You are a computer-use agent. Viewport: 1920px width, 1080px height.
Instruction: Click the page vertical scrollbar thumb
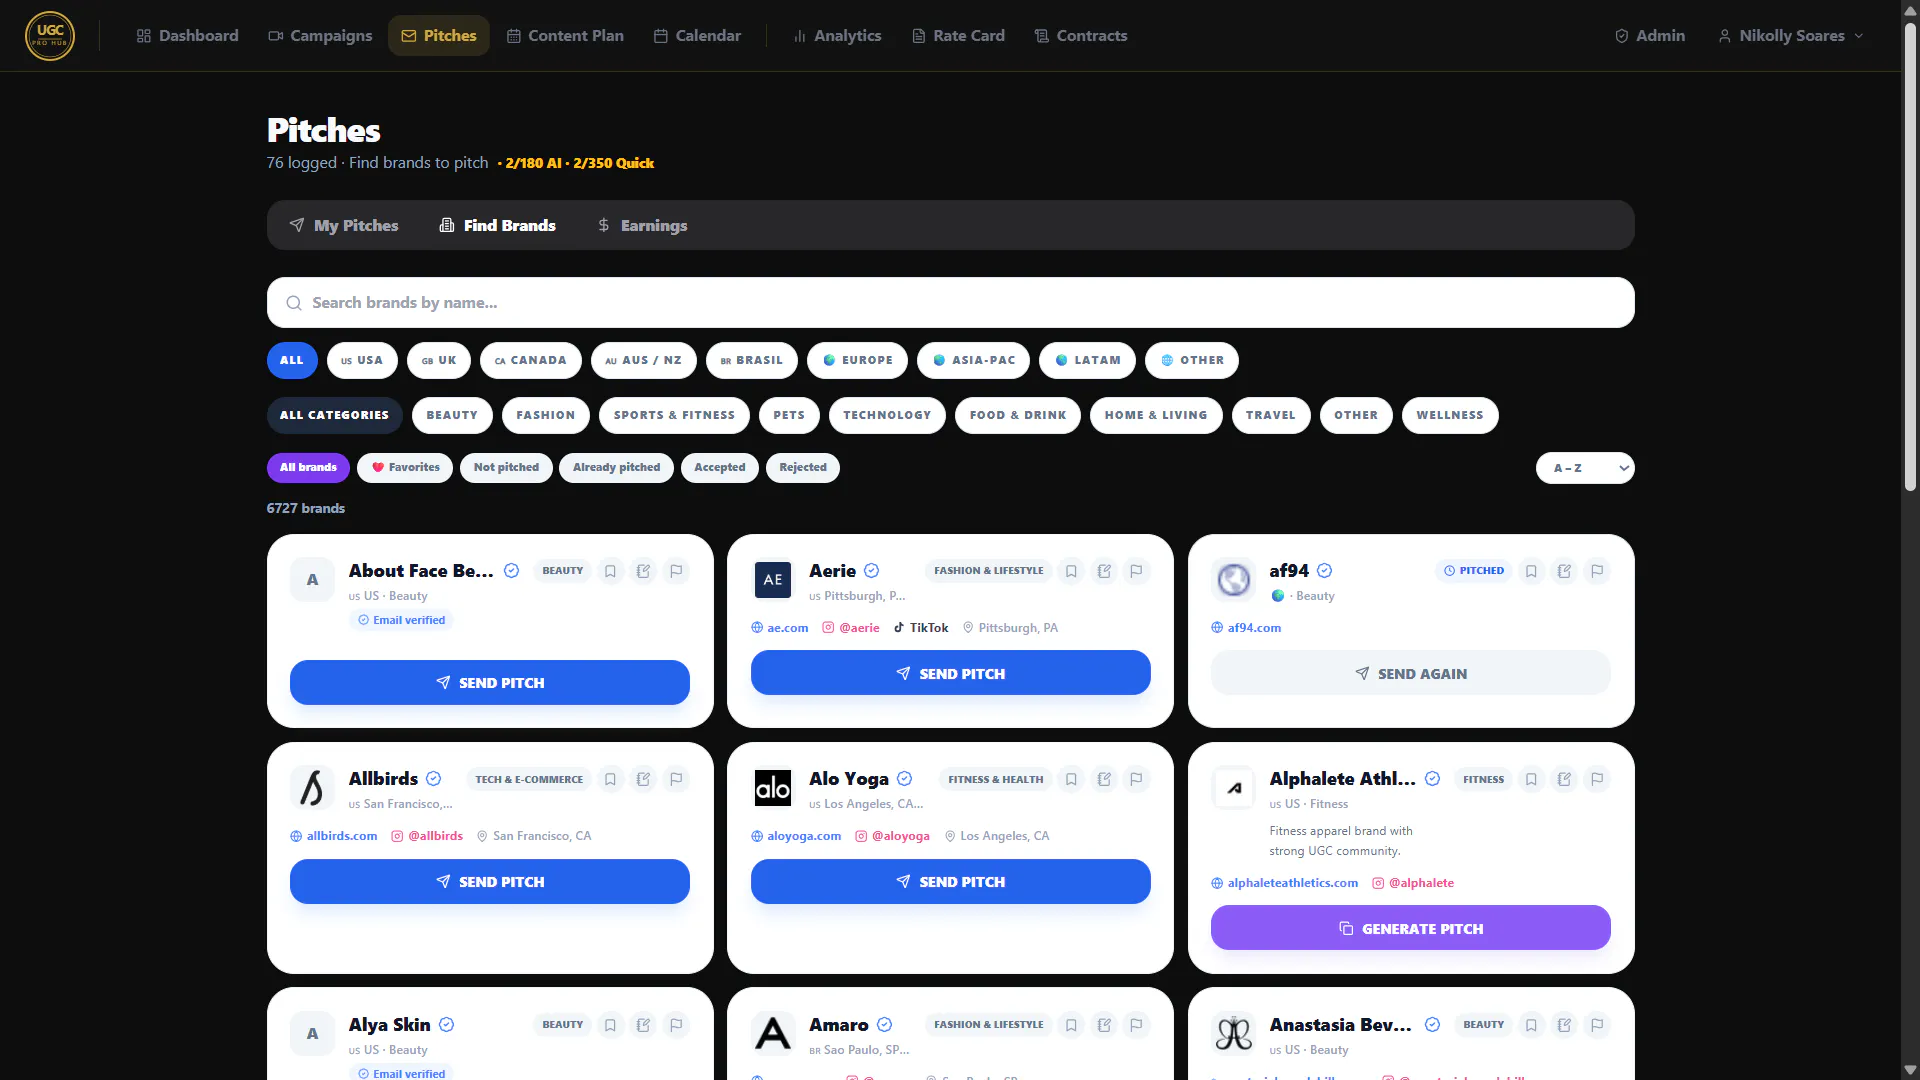pos(1910,255)
